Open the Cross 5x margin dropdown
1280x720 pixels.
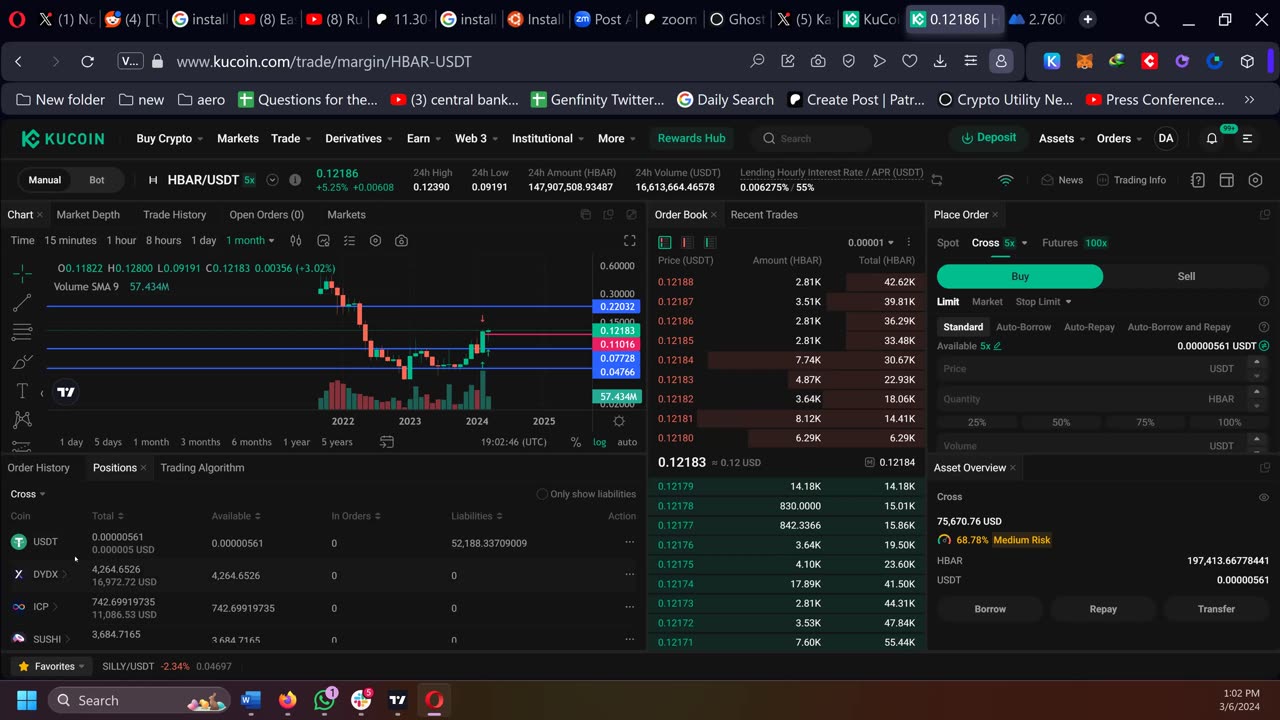[999, 243]
